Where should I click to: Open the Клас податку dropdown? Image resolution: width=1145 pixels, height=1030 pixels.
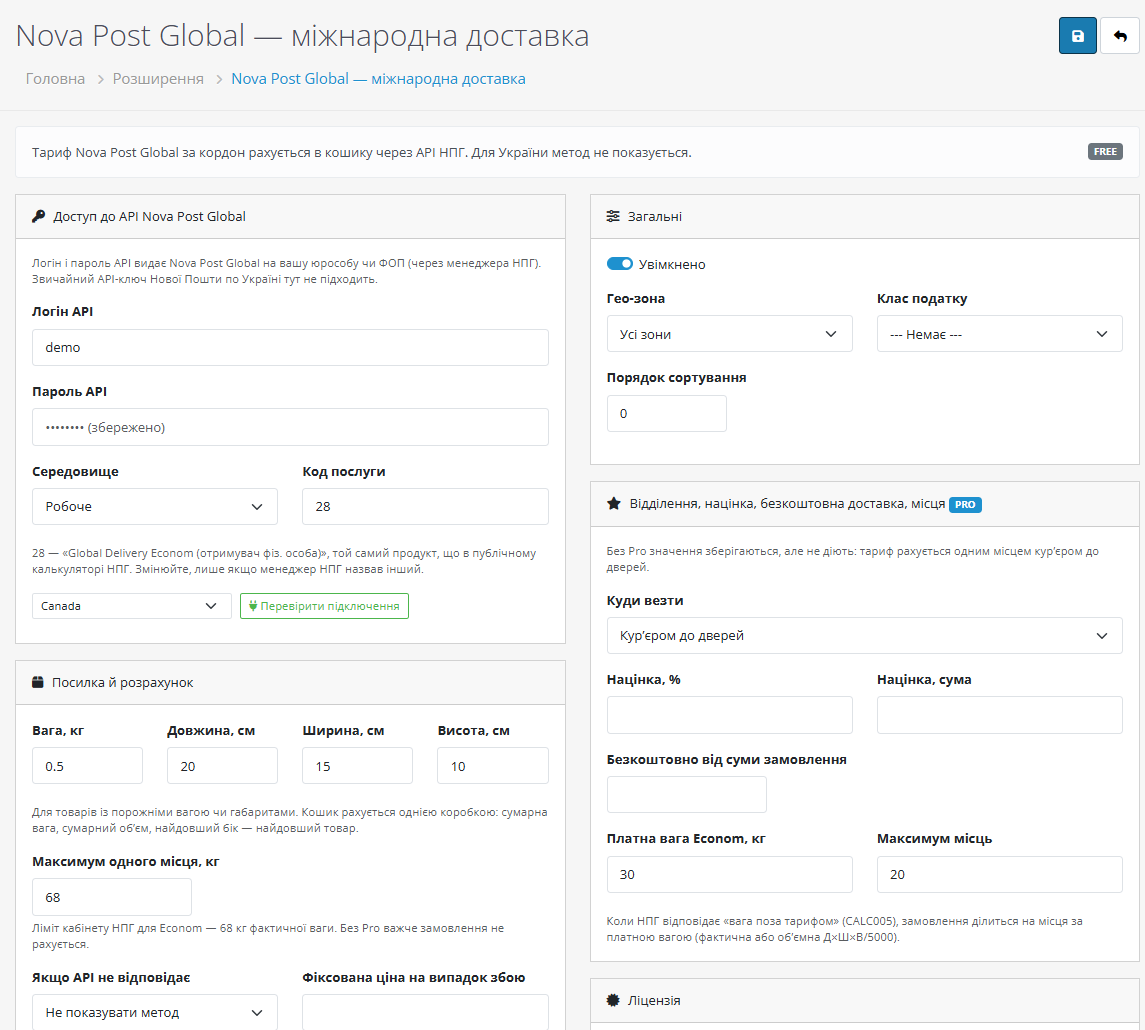(x=999, y=334)
